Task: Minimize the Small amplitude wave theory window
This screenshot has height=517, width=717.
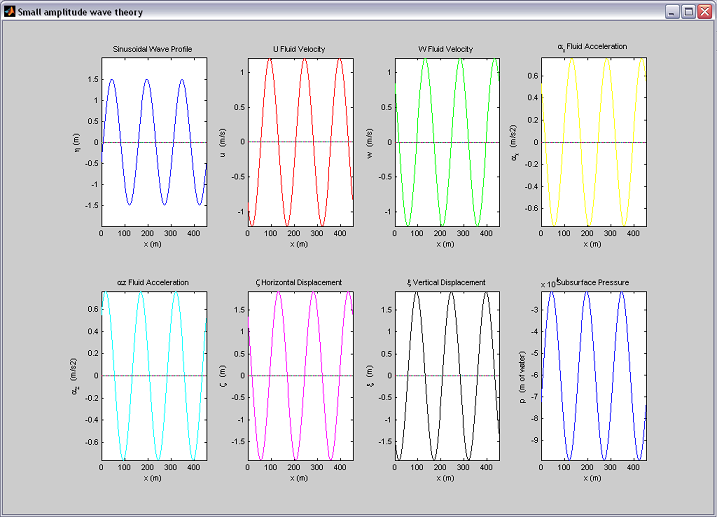Action: coord(674,12)
